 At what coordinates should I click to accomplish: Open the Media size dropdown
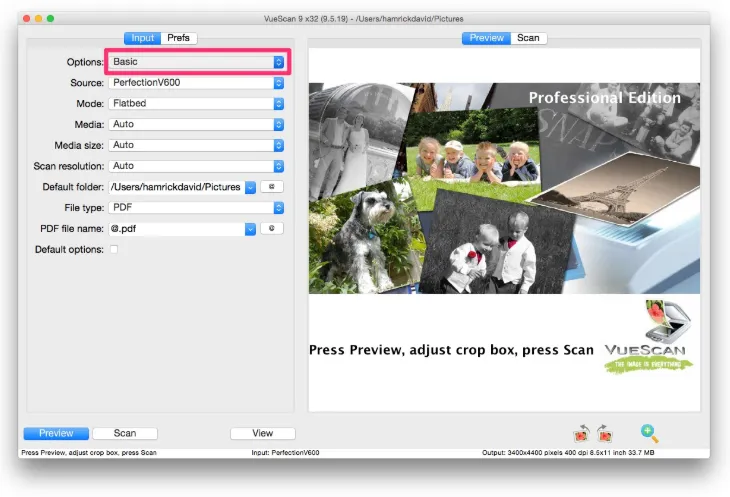(196, 145)
